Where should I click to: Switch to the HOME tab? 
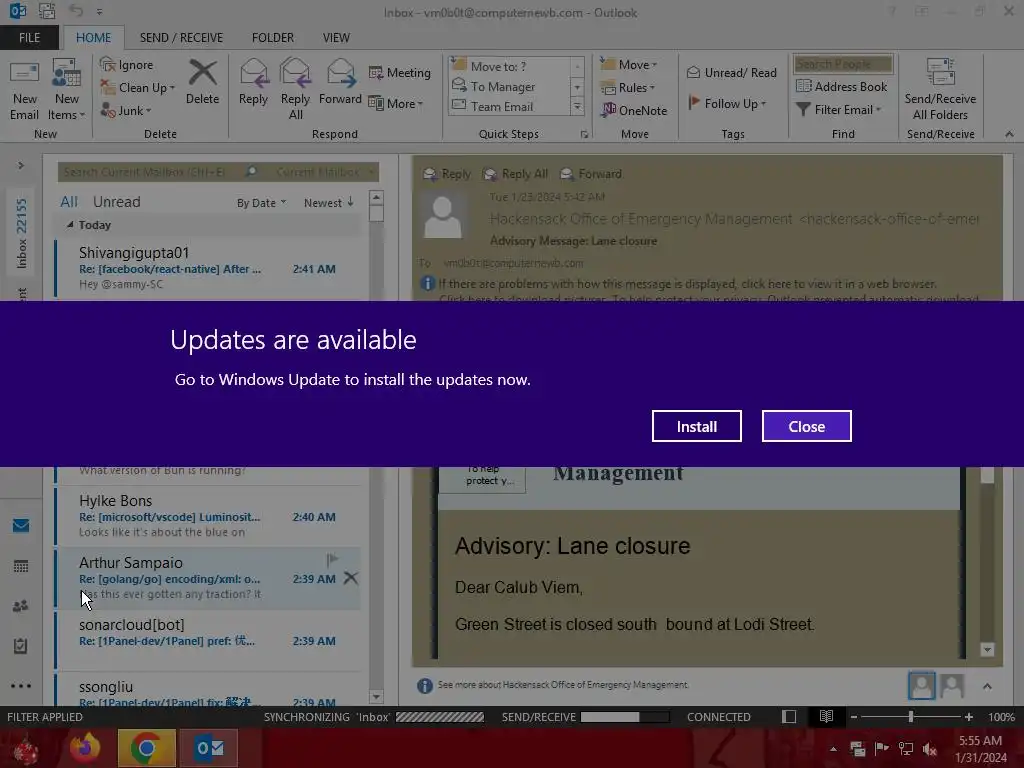[93, 38]
